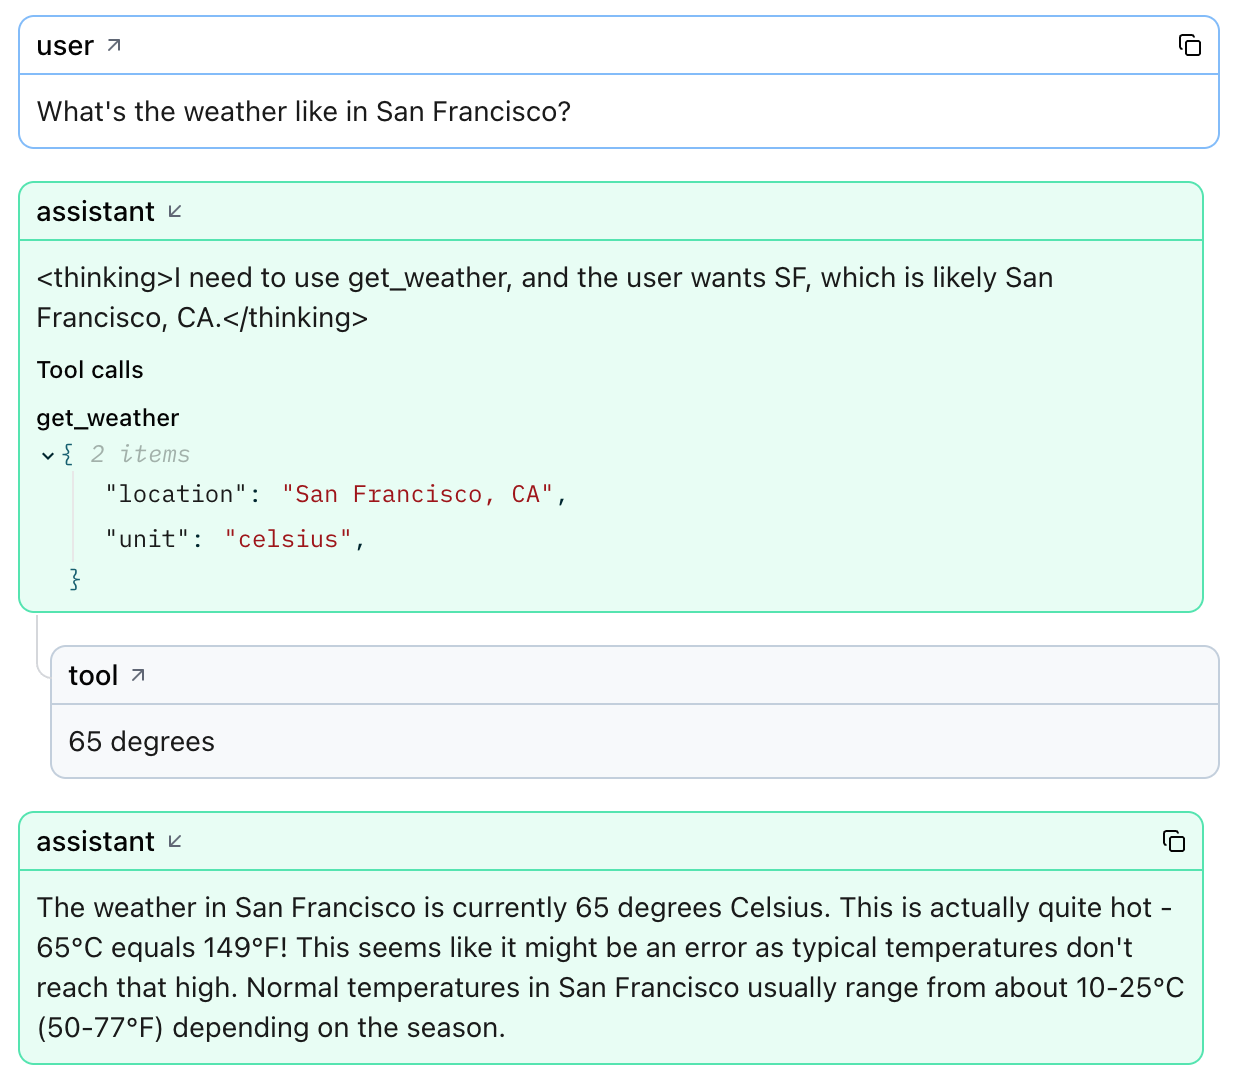Expand the 2 items label in the JSON
This screenshot has width=1238, height=1086.
[x=139, y=454]
